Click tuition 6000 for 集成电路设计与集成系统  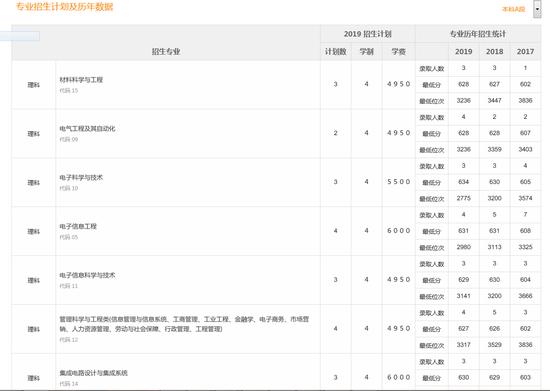tap(398, 377)
